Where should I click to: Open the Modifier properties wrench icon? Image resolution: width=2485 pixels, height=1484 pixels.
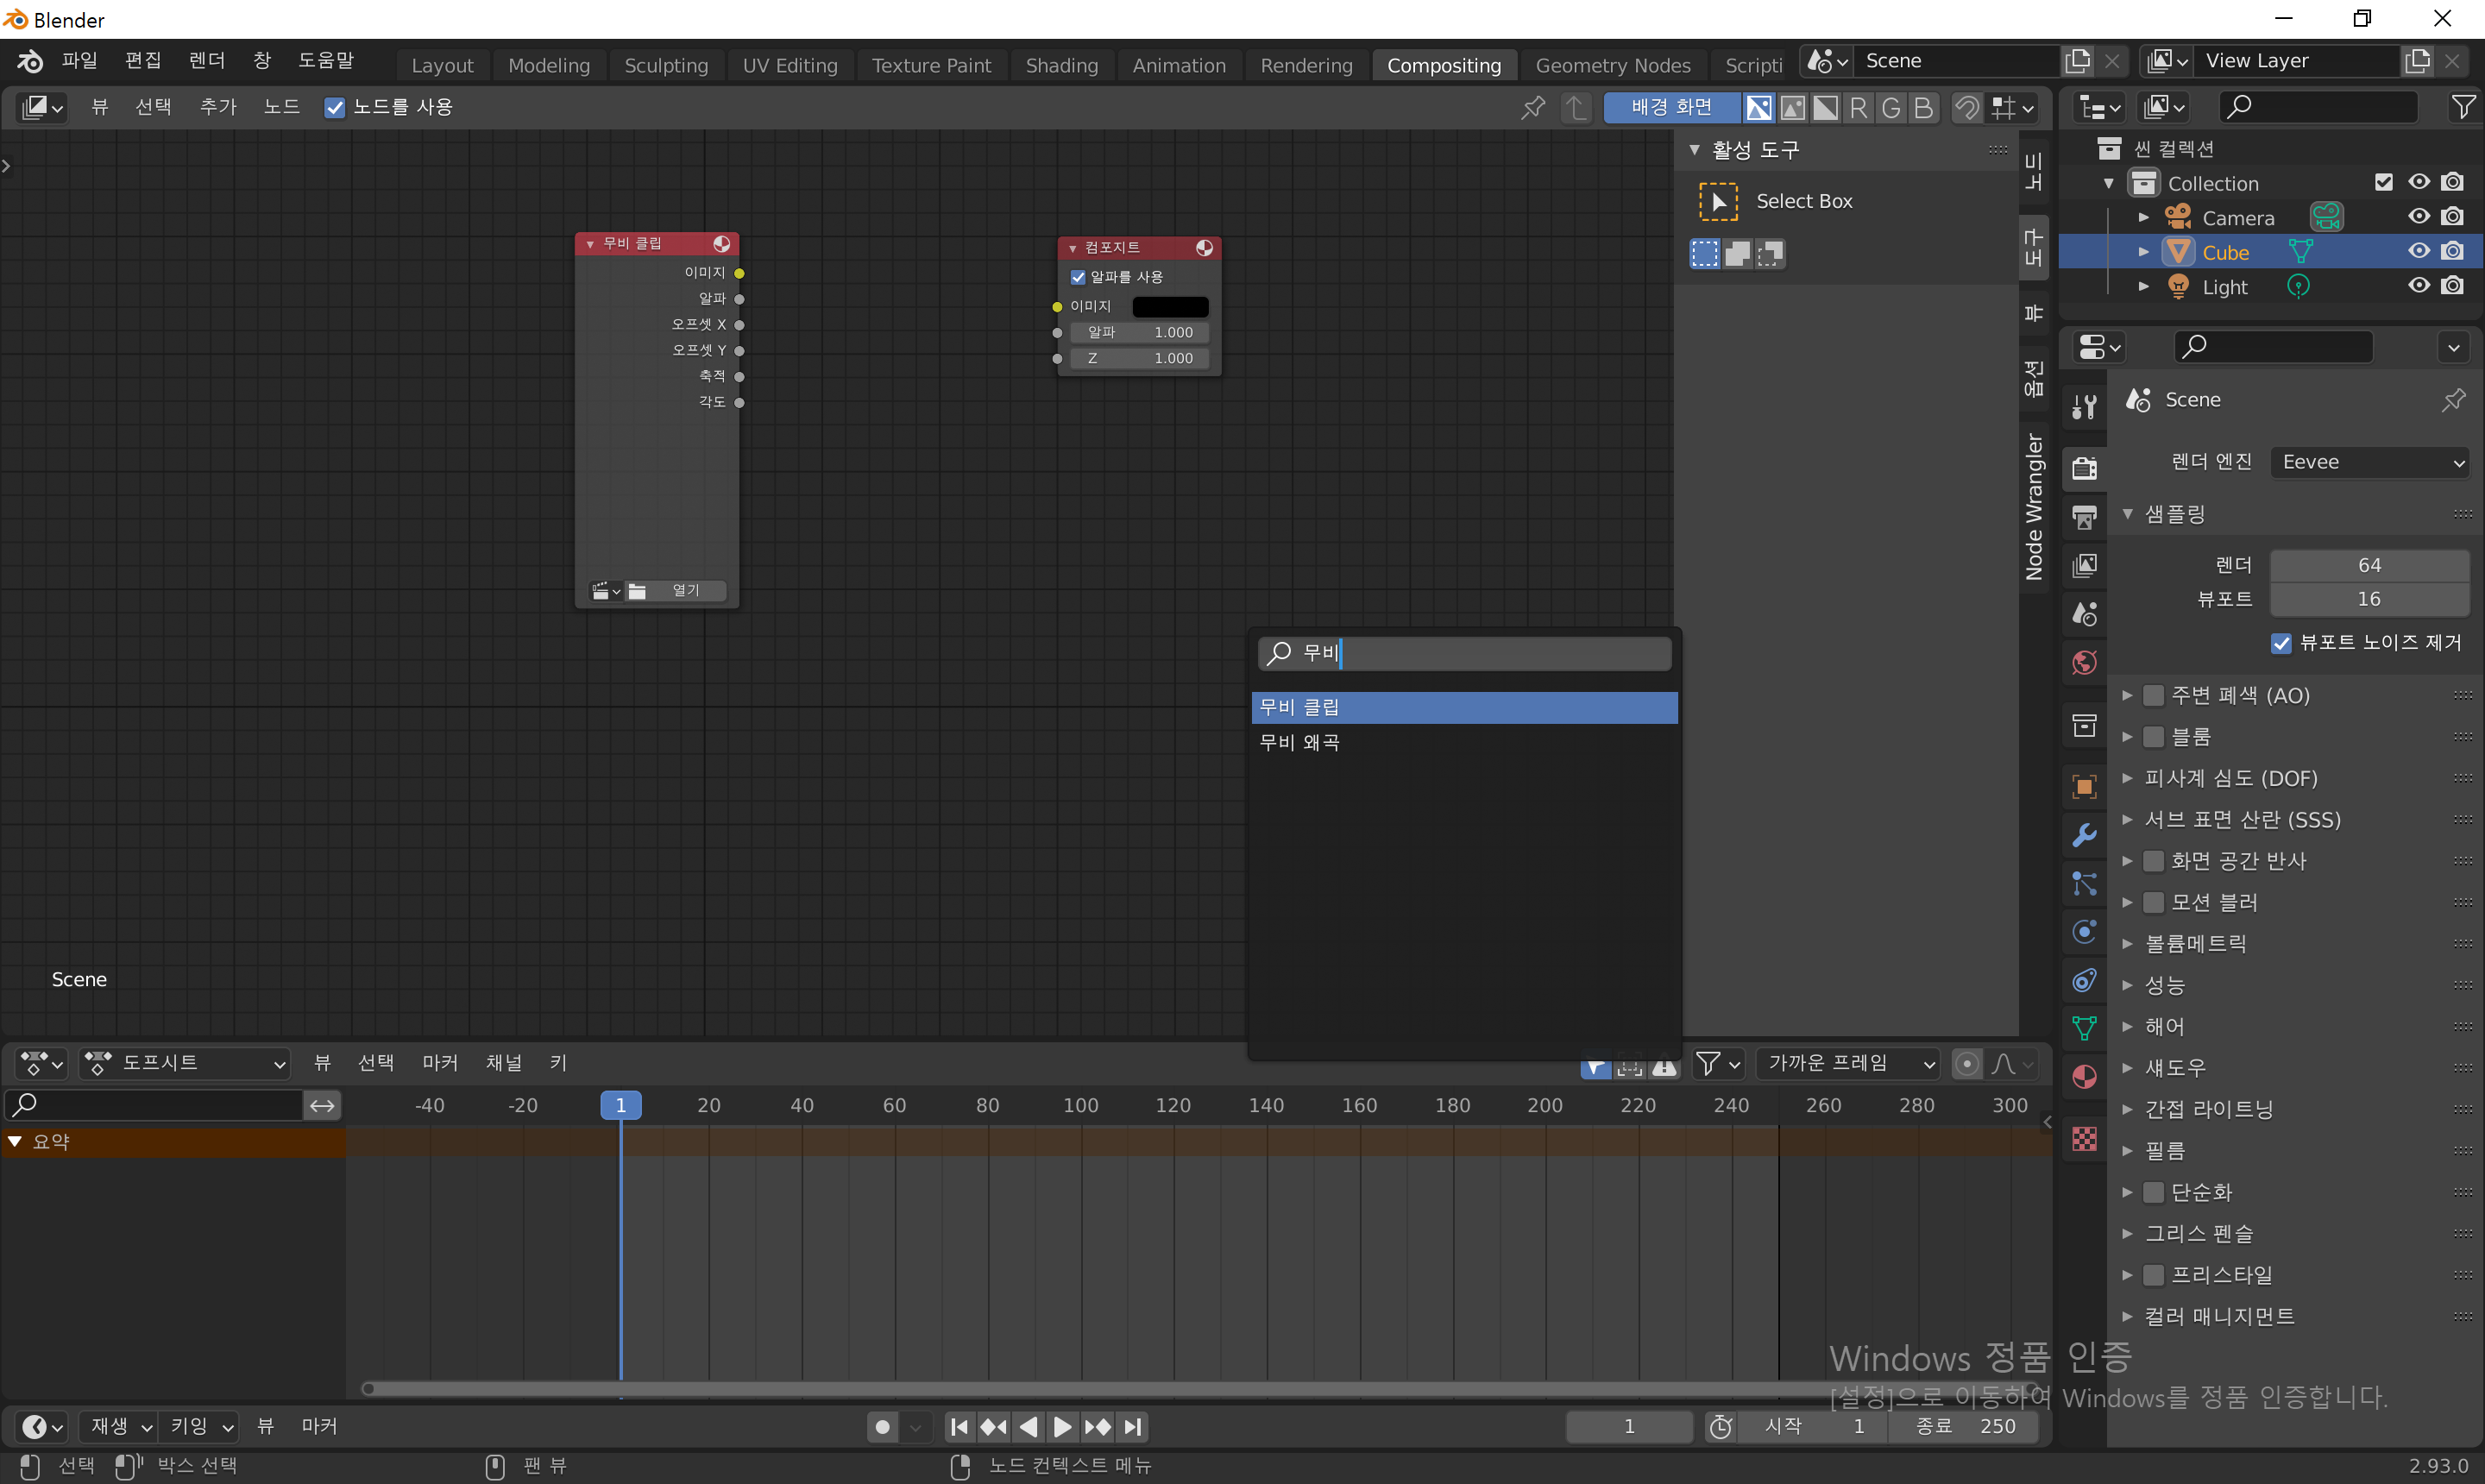[x=2084, y=835]
